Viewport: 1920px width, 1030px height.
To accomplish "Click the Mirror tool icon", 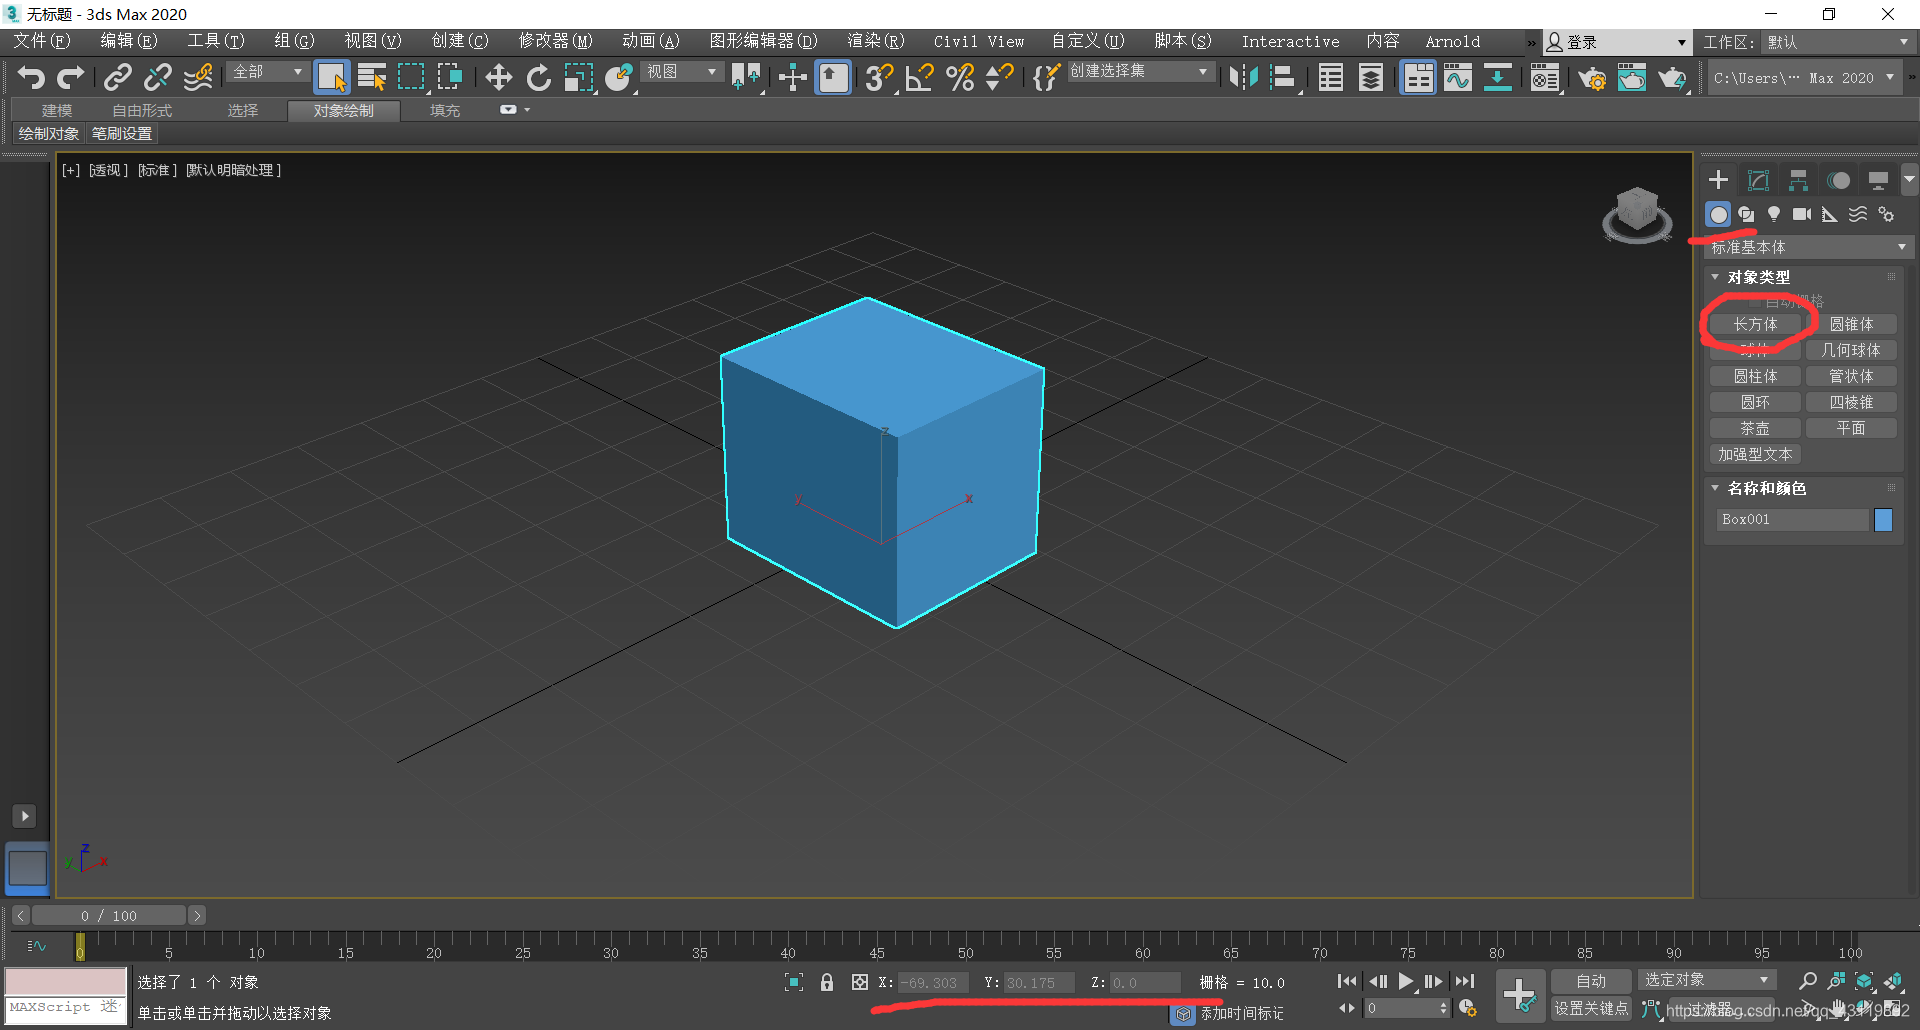I will (1243, 77).
